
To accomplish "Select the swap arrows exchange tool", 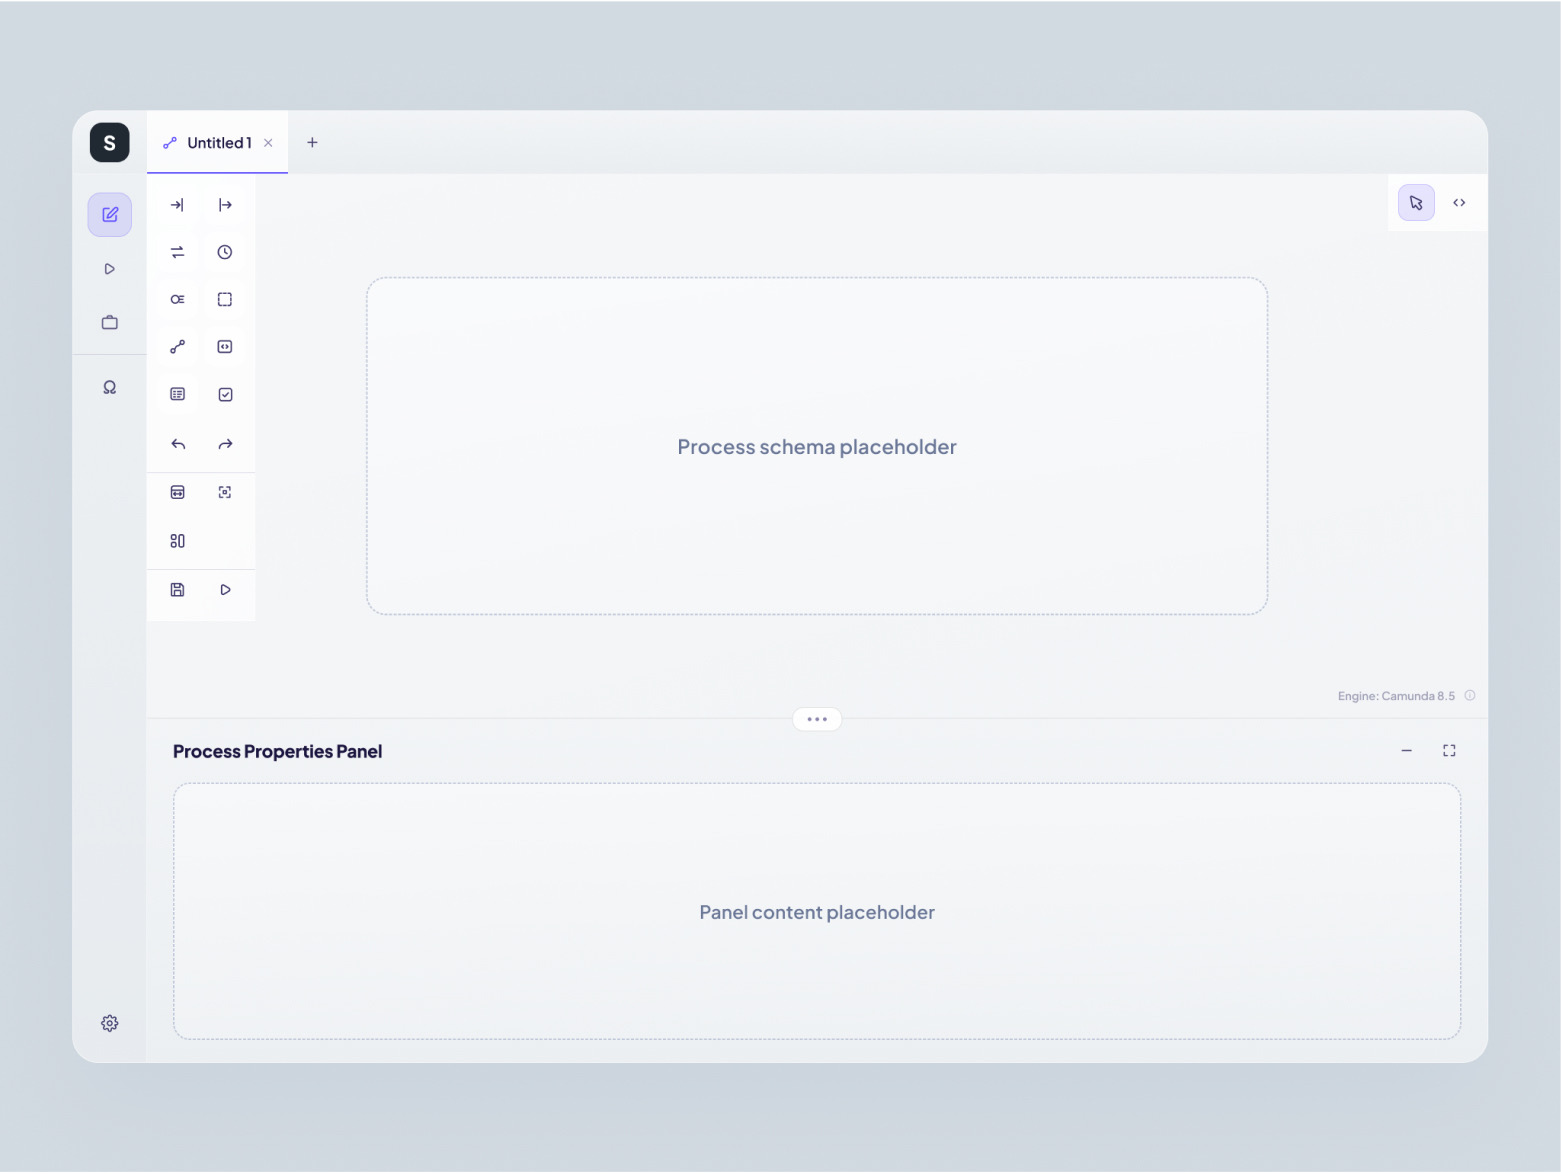I will click(177, 252).
